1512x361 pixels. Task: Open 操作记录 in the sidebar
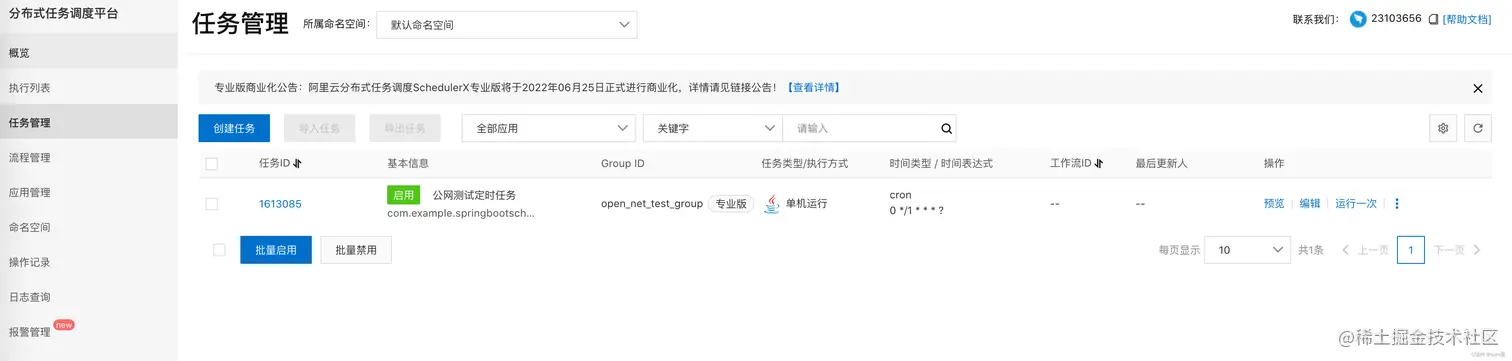coord(88,262)
